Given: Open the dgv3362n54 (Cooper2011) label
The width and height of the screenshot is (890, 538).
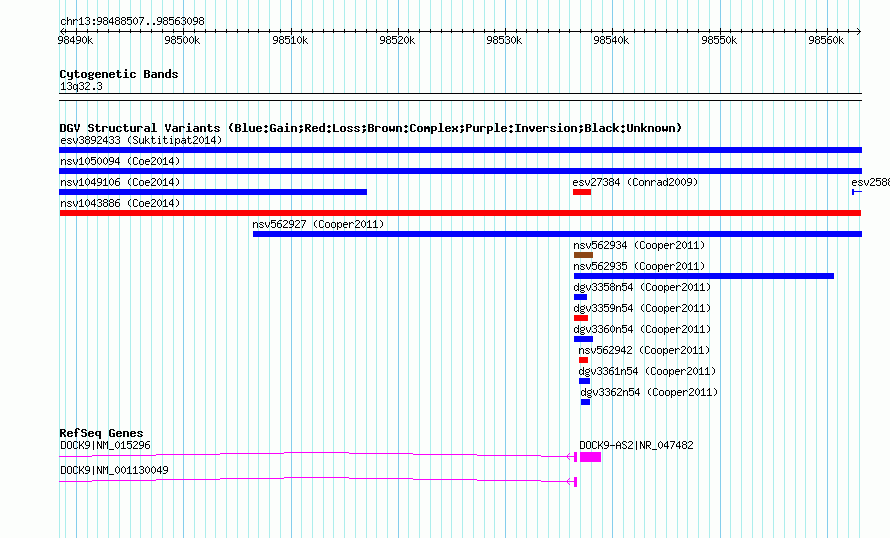Looking at the screenshot, I should (649, 392).
